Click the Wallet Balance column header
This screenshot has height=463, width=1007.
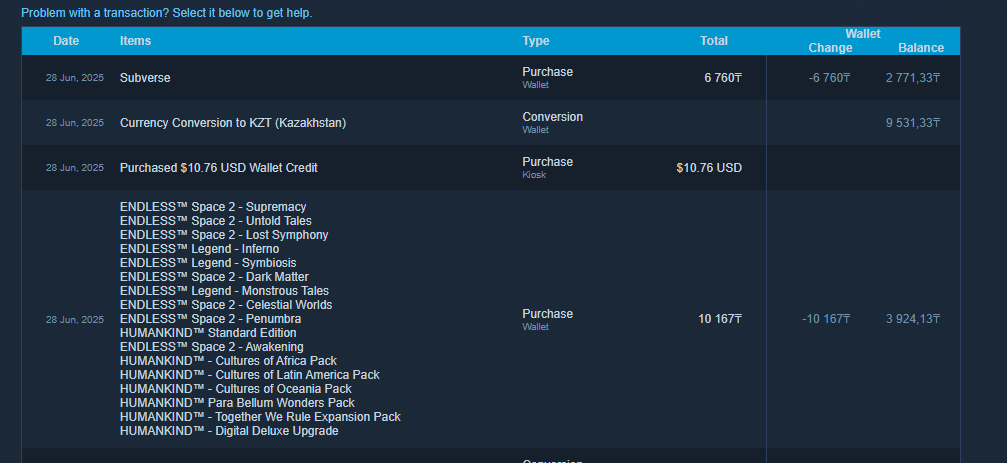pyautogui.click(x=921, y=48)
